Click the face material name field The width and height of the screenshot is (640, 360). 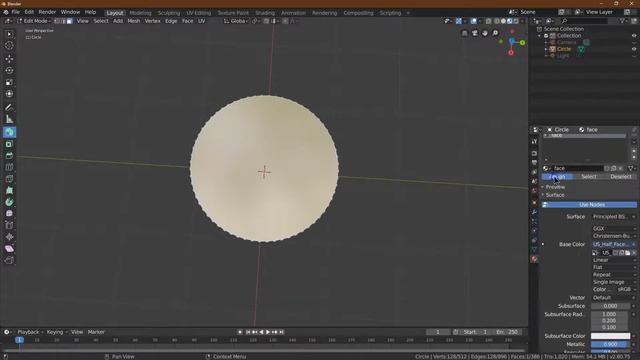pyautogui.click(x=577, y=168)
